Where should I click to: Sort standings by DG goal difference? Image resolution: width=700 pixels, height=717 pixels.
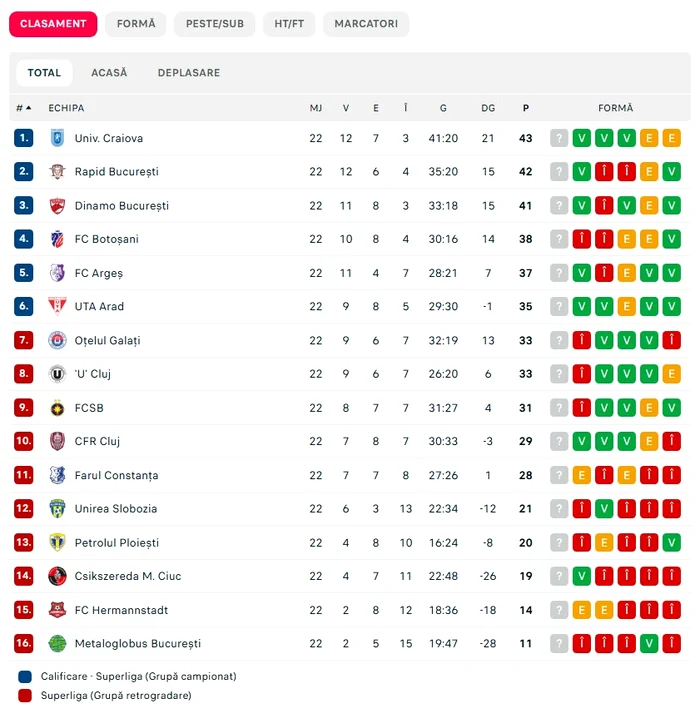click(x=488, y=108)
